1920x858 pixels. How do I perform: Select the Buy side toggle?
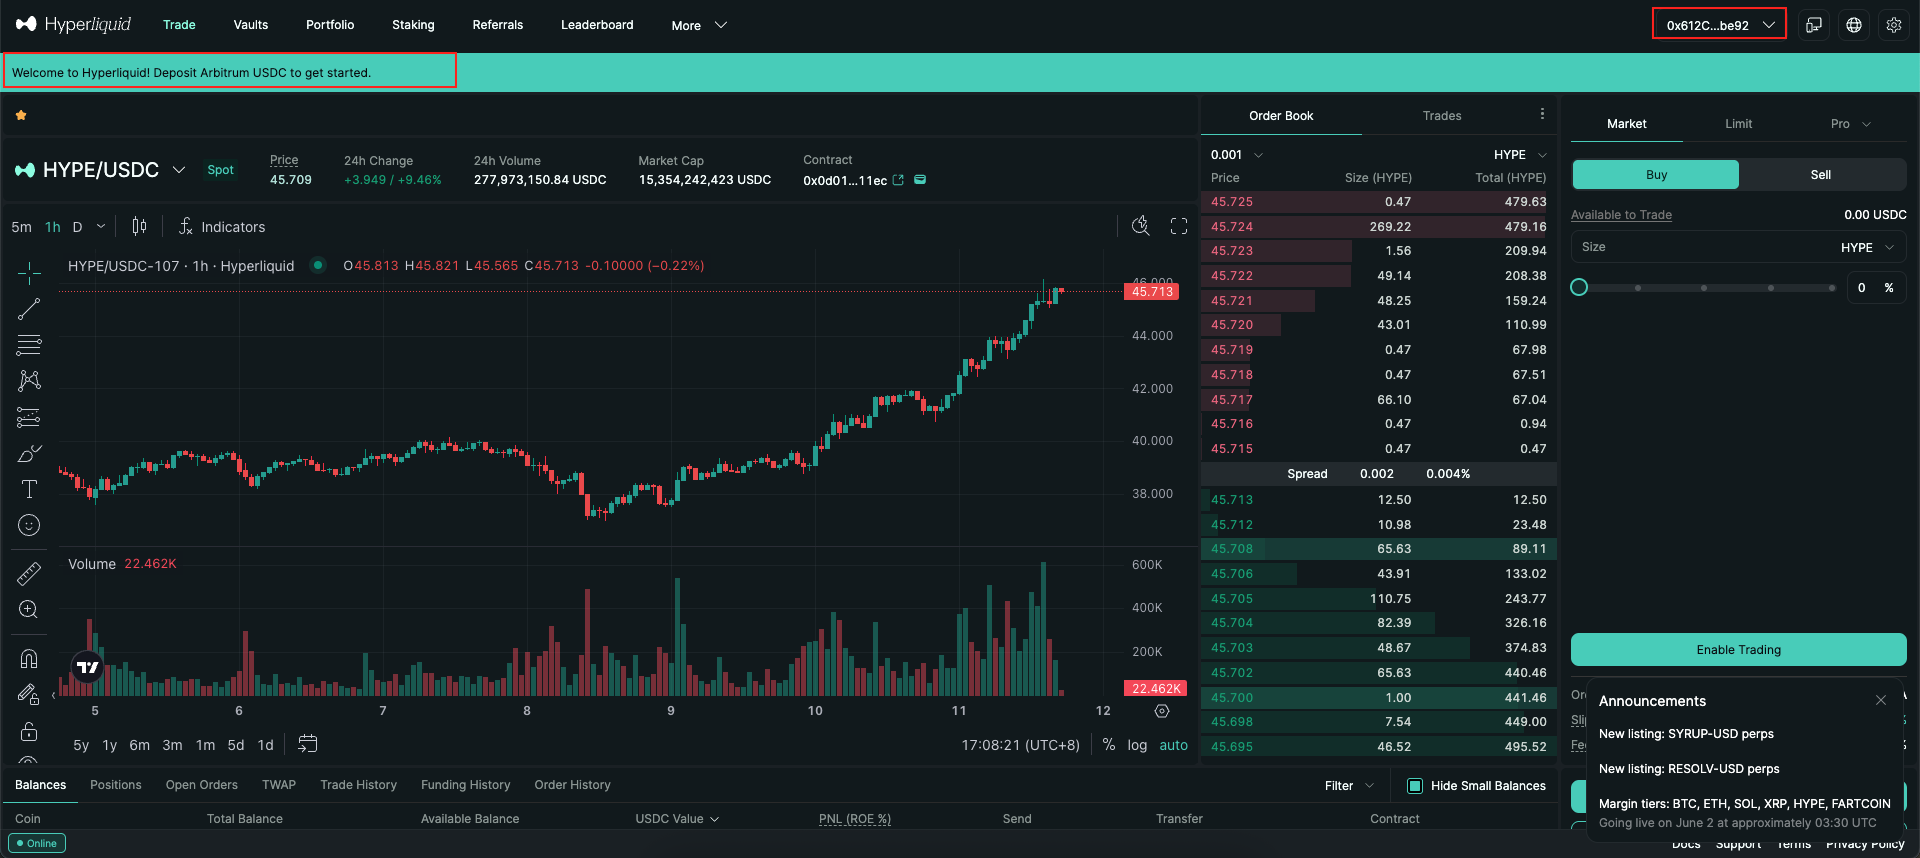point(1656,174)
